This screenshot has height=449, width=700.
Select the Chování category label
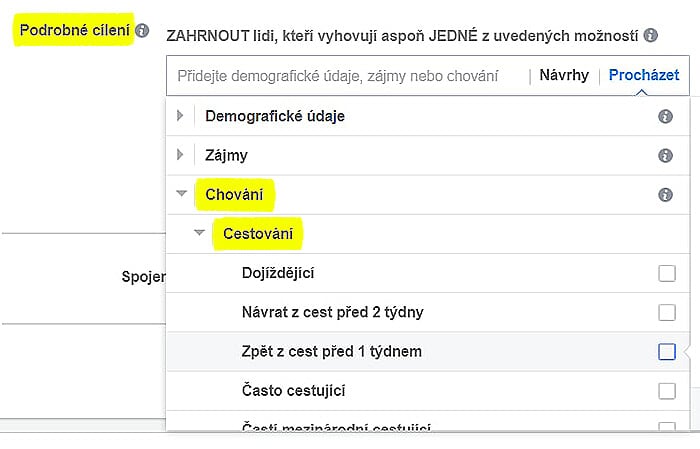coord(234,195)
